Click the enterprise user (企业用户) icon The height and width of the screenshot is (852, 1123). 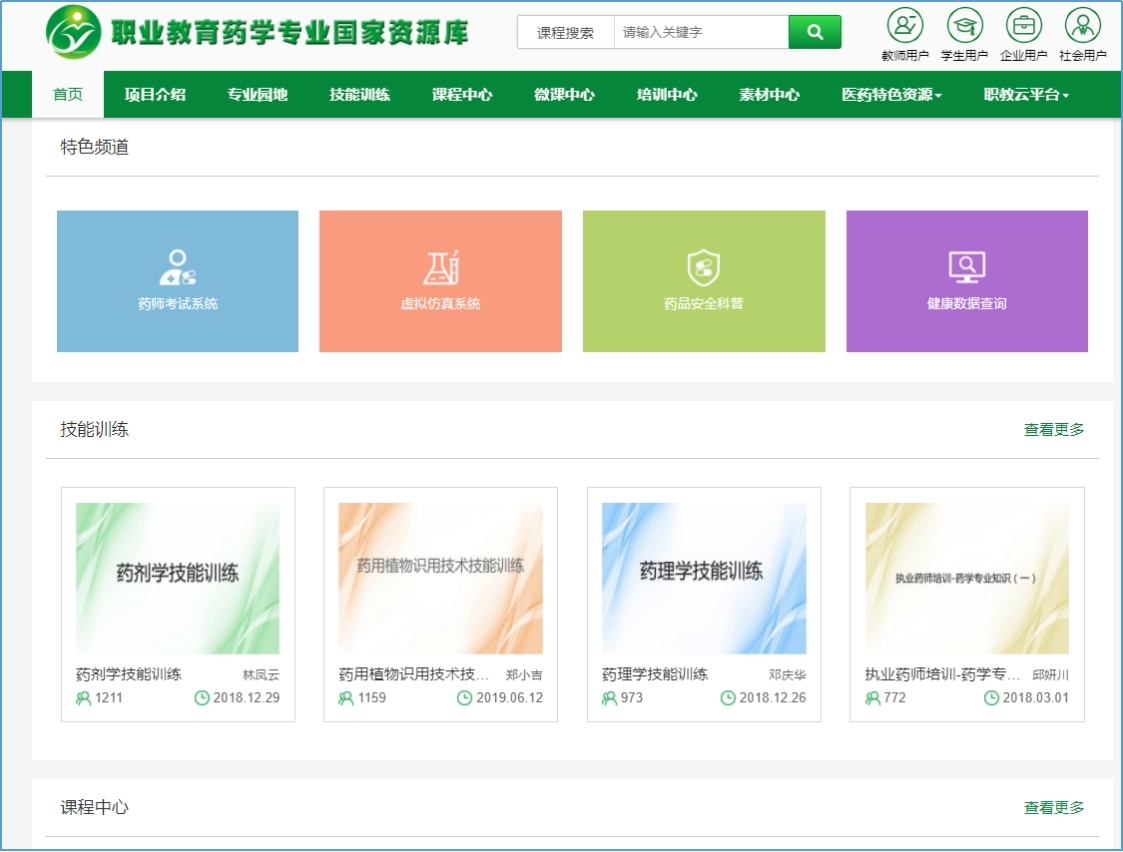point(1023,25)
